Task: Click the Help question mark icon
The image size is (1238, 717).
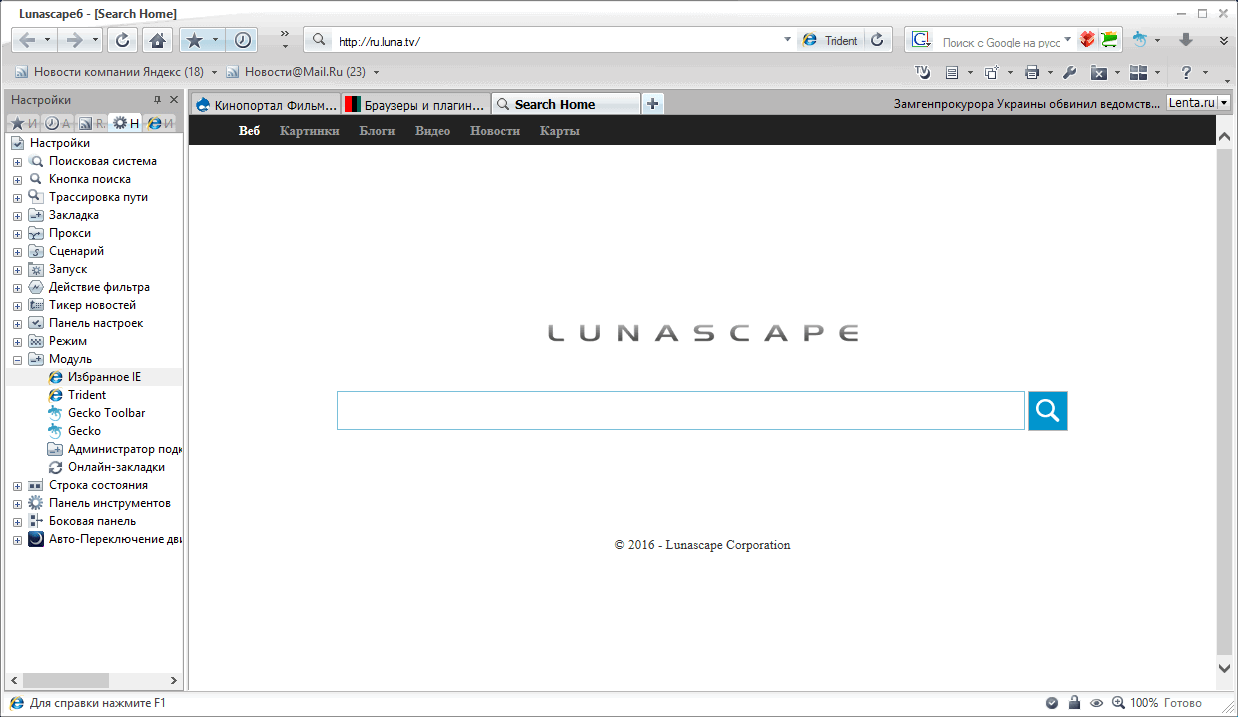Action: pyautogui.click(x=1187, y=72)
